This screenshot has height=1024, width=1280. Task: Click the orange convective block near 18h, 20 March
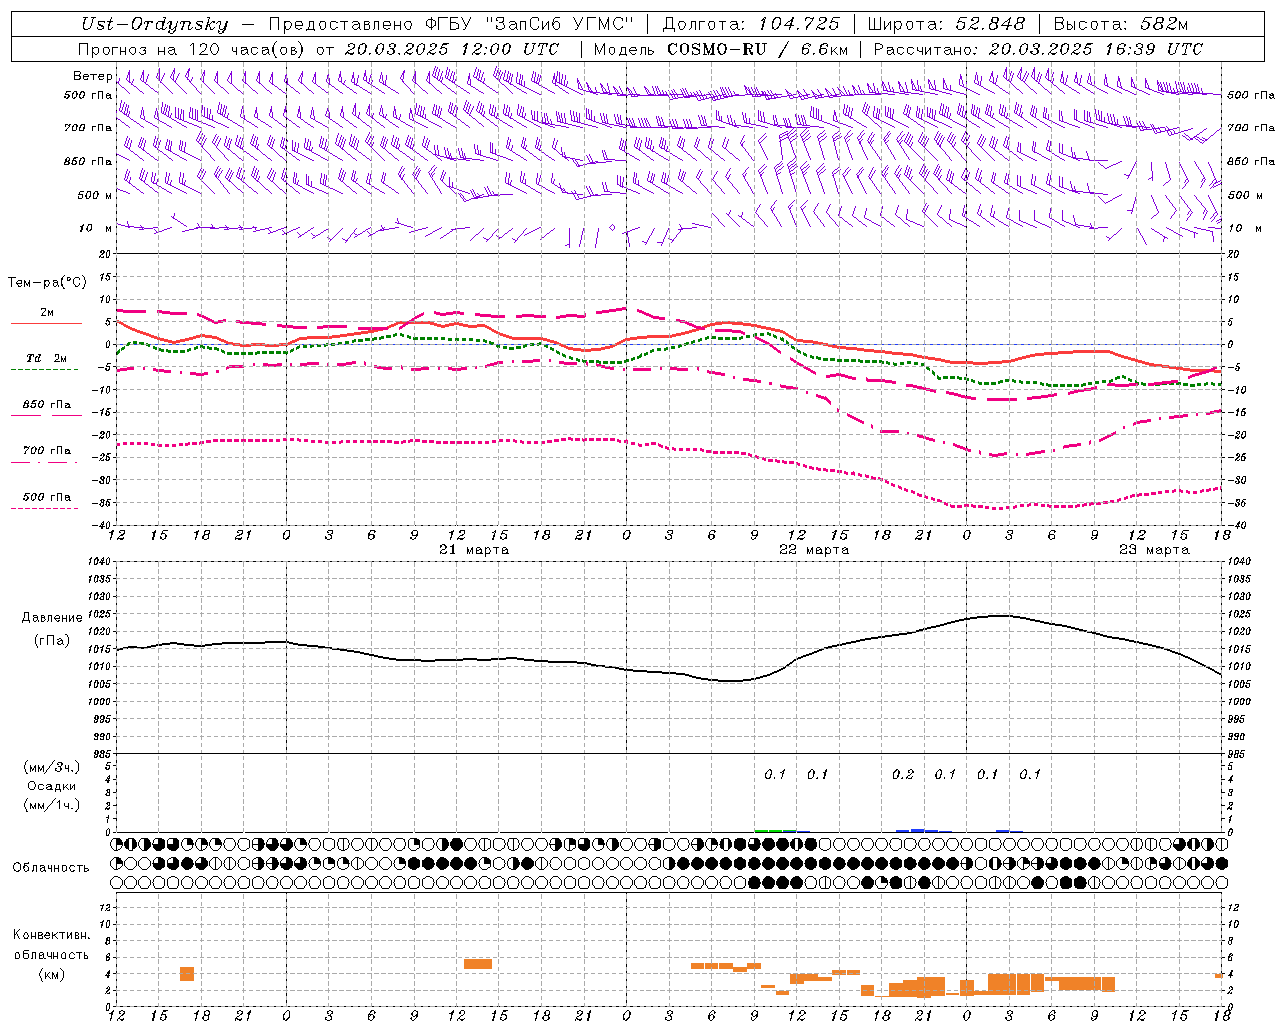pyautogui.click(x=187, y=974)
